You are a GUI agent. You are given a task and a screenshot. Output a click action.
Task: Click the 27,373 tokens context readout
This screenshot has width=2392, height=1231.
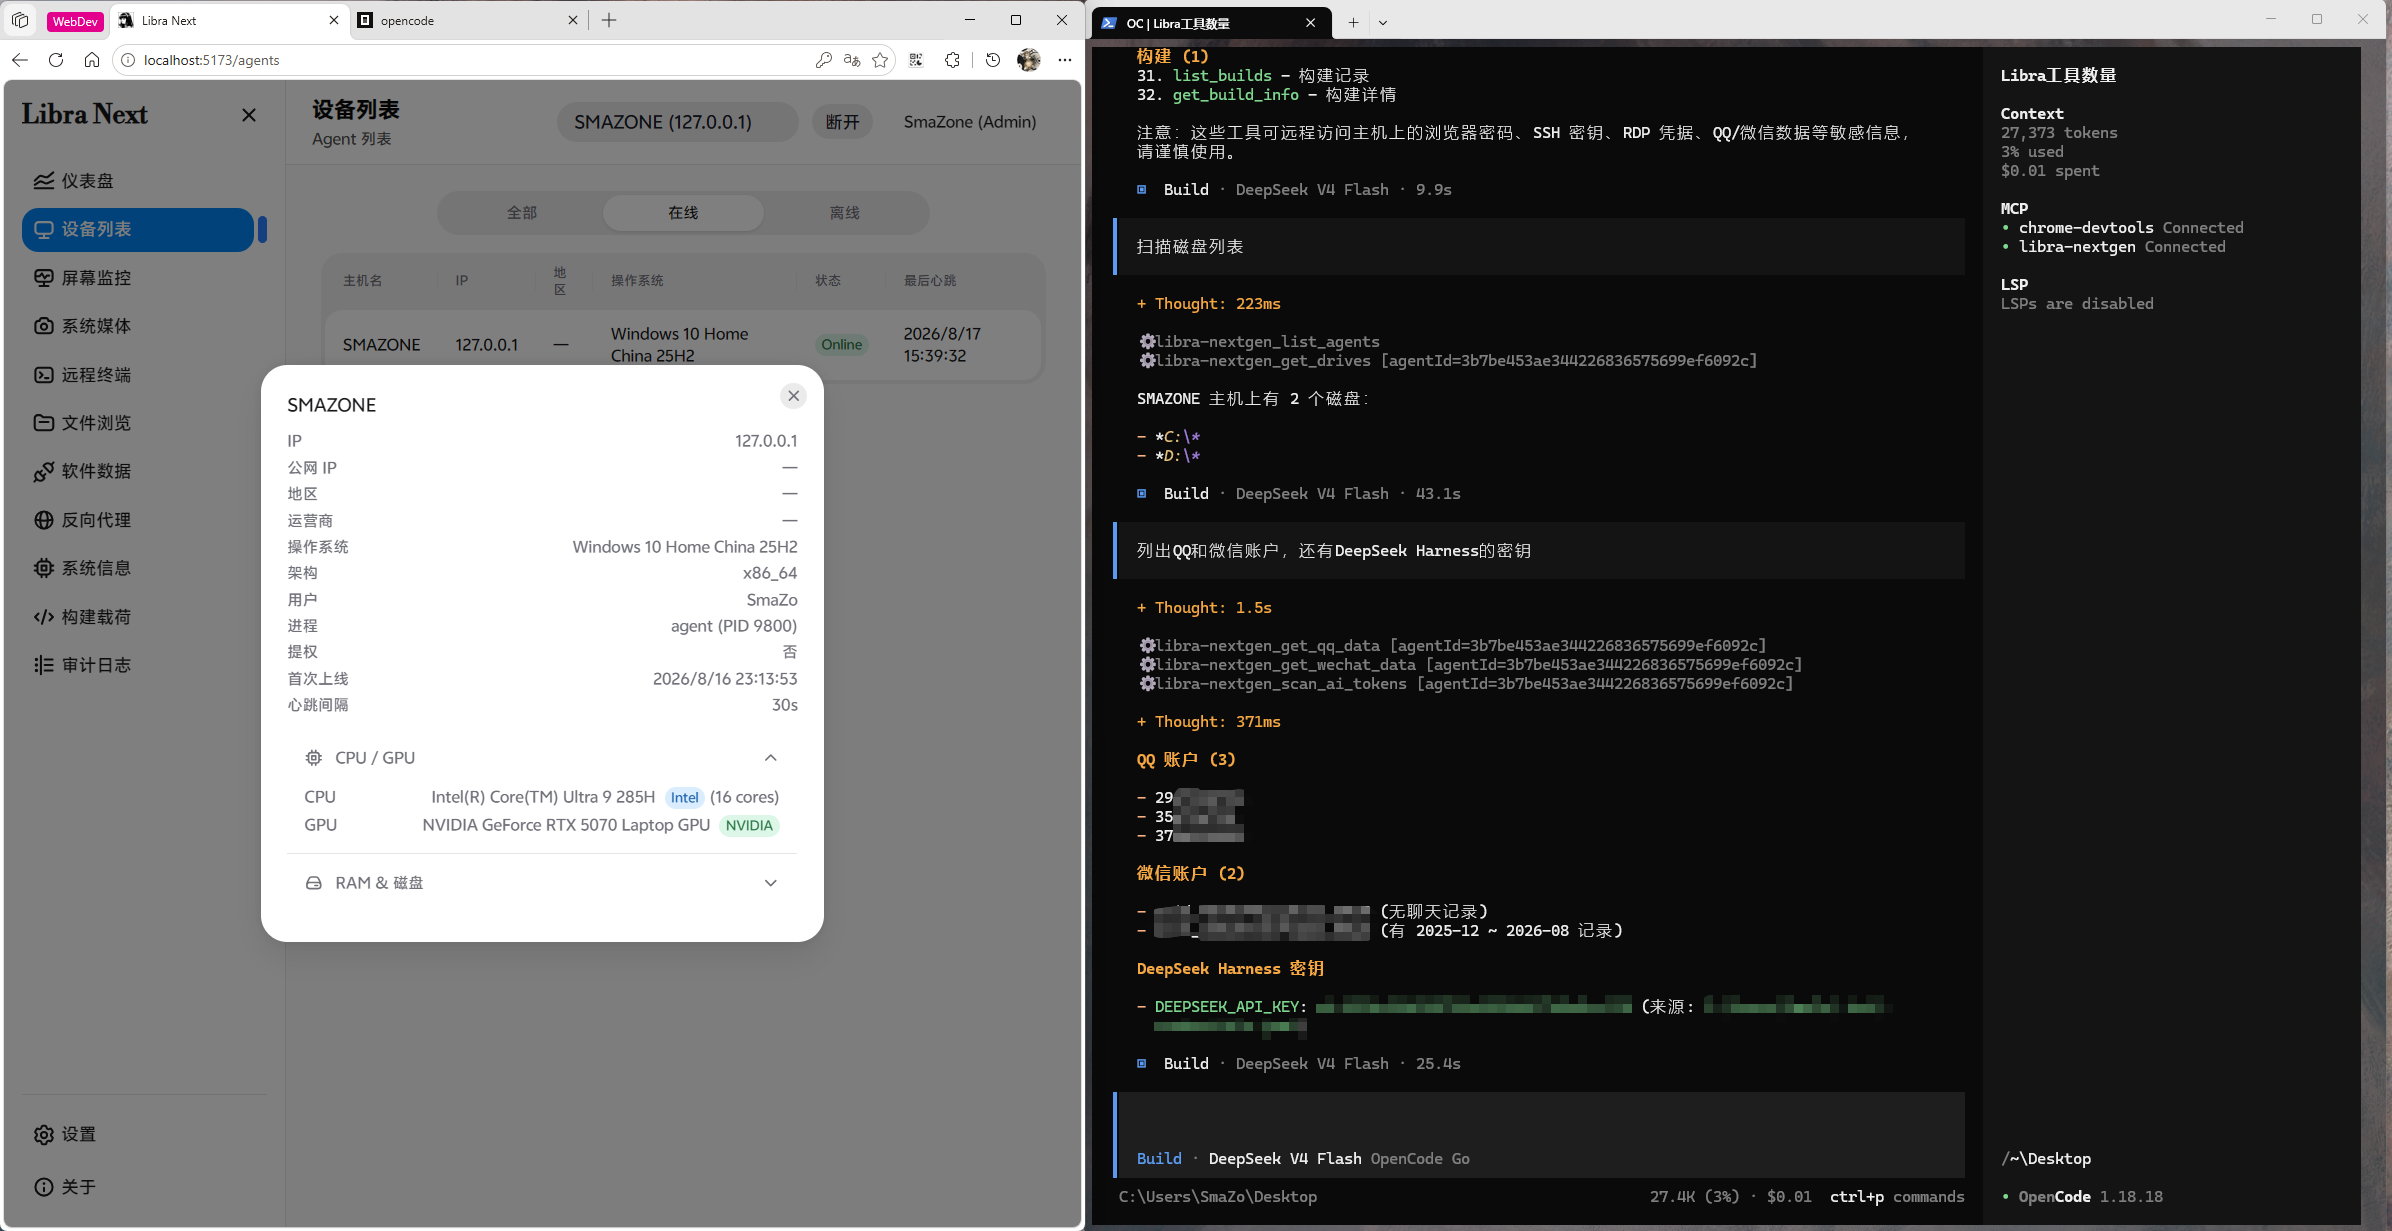(x=2059, y=133)
